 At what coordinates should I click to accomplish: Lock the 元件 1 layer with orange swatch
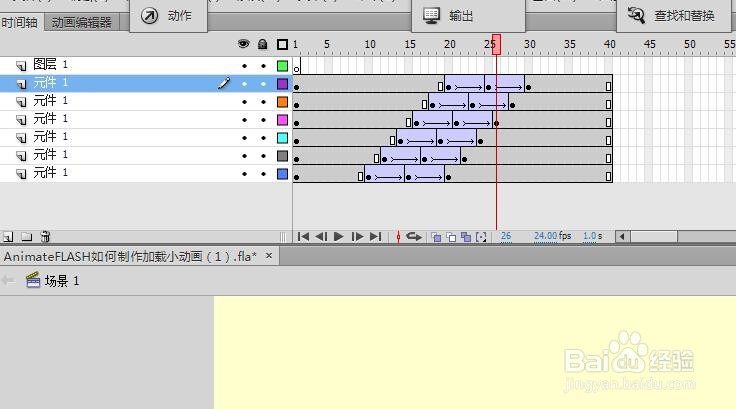(x=263, y=102)
